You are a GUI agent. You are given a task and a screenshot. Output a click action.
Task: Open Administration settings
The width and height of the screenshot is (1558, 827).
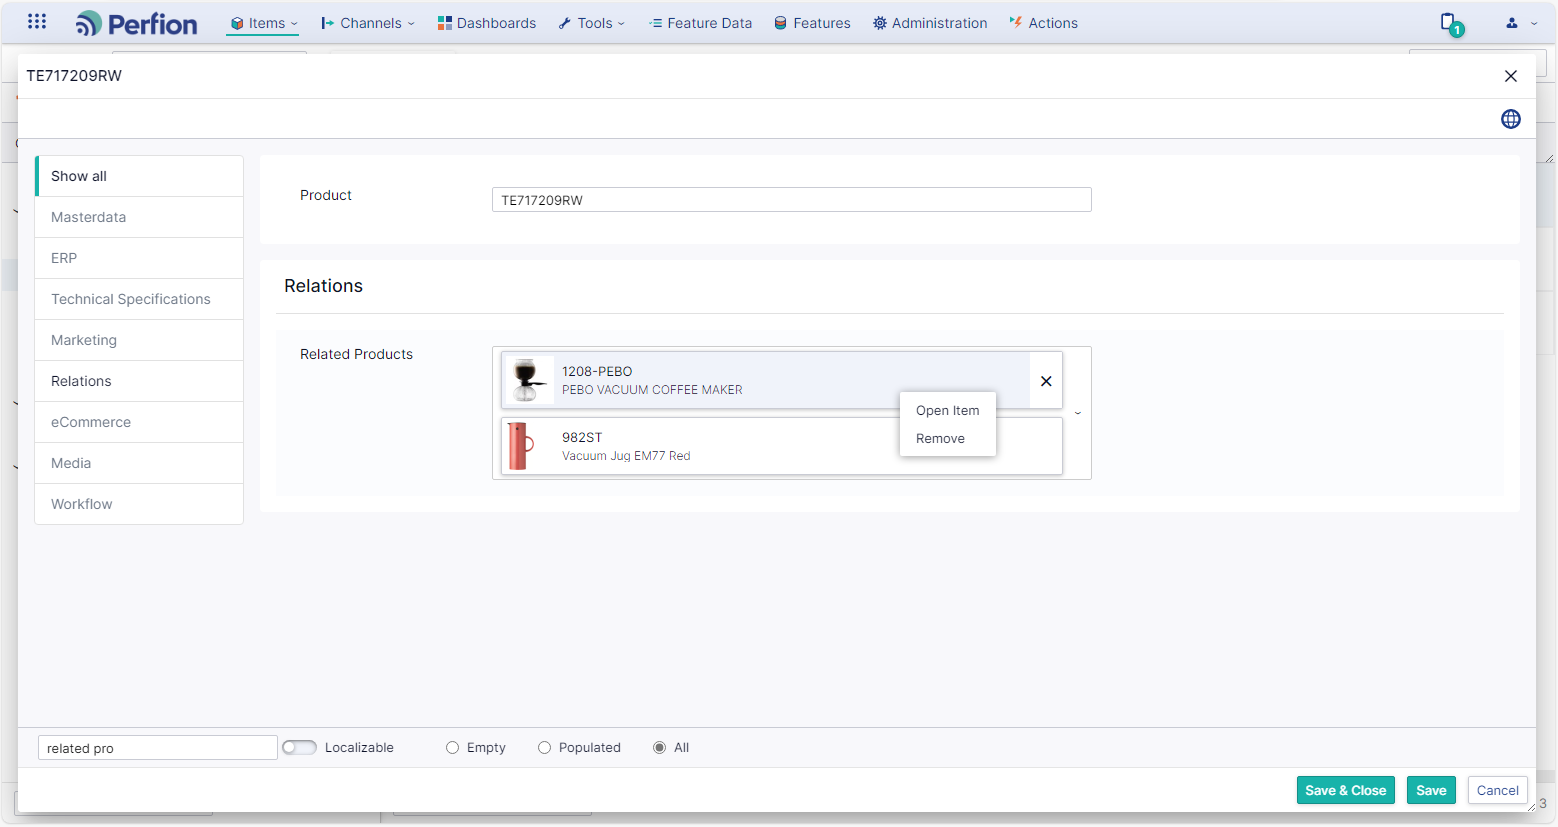930,23
